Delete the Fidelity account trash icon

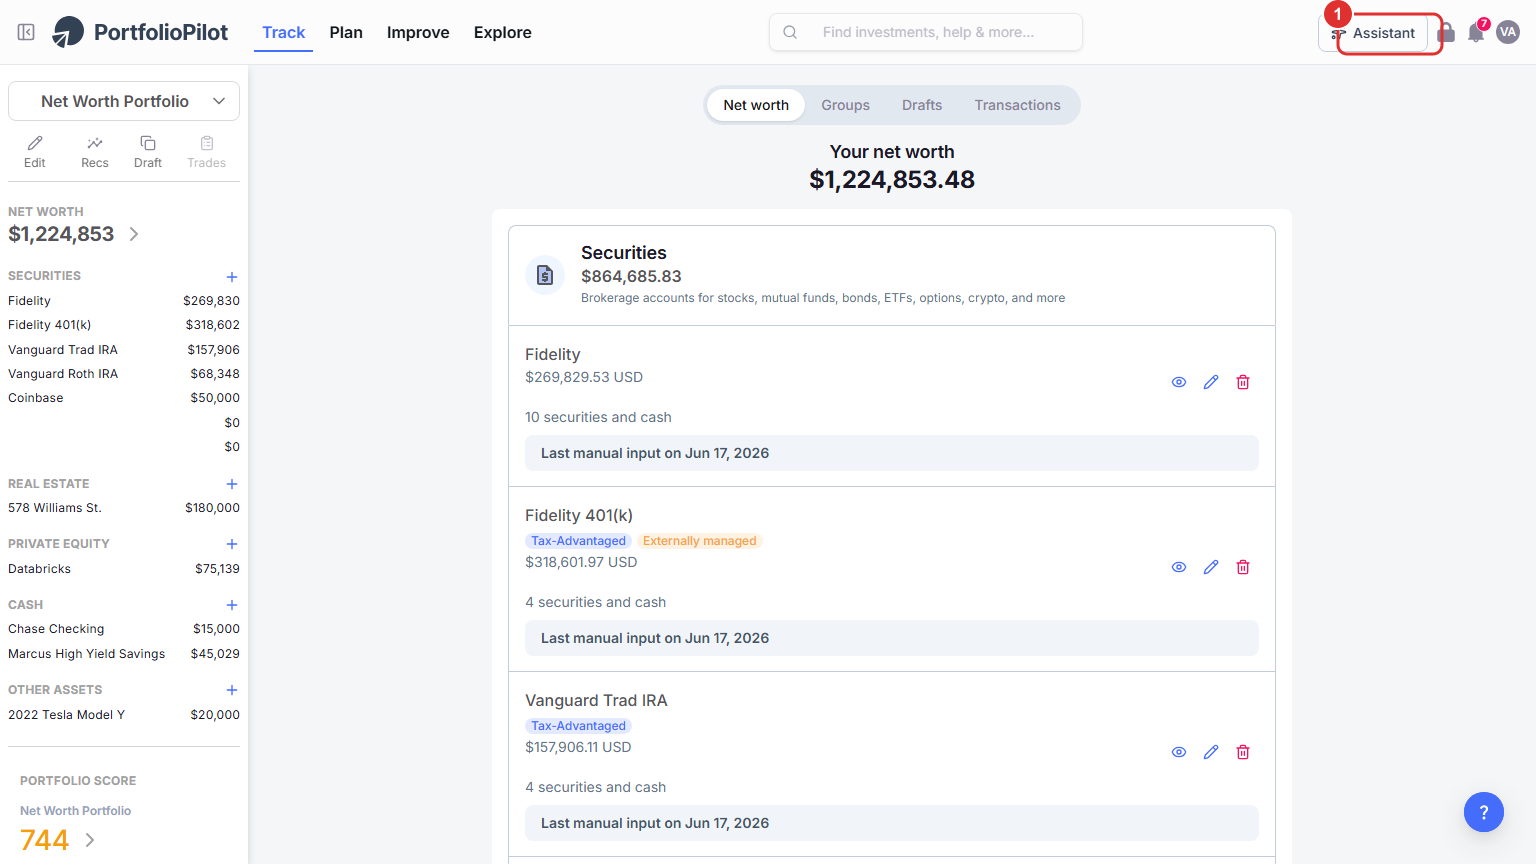pos(1243,382)
